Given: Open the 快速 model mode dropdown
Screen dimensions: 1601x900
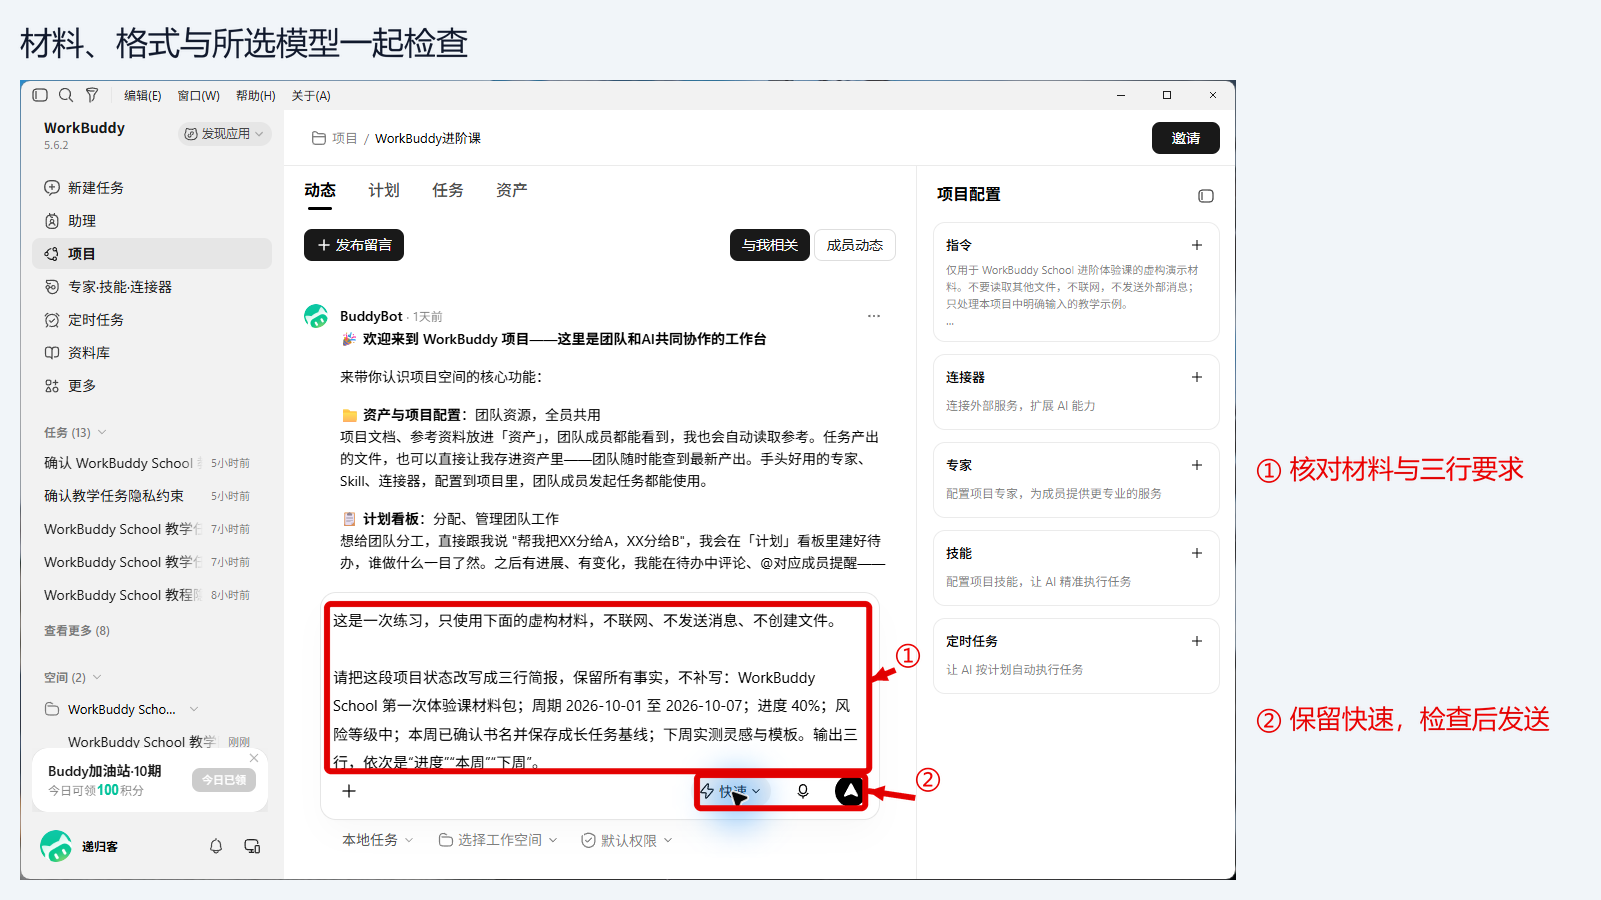Looking at the screenshot, I should tap(731, 791).
